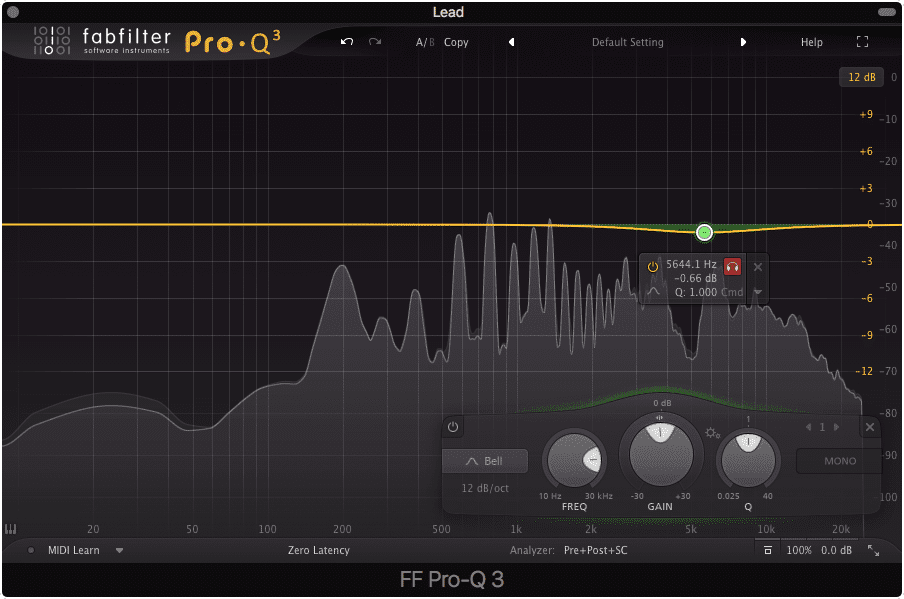Show the piano keyboard display
The width and height of the screenshot is (904, 599).
click(10, 529)
